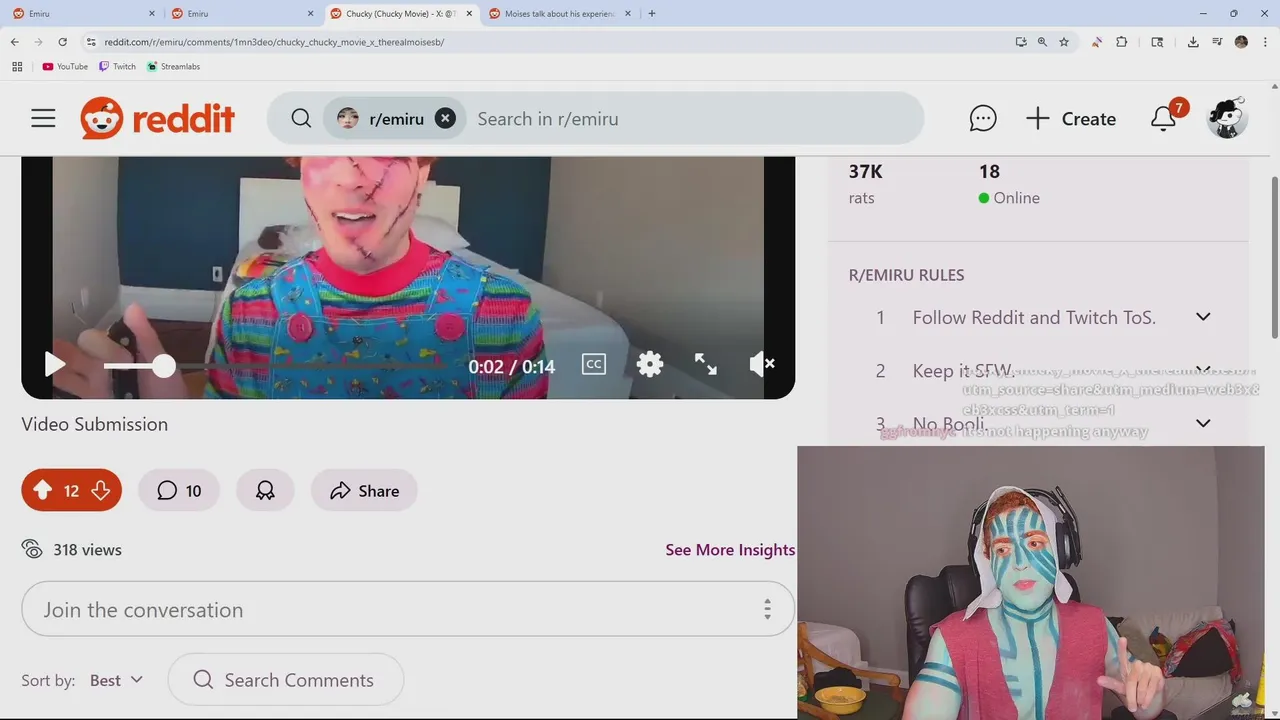
Task: Close the Chucky Movie tab
Action: pos(468,14)
